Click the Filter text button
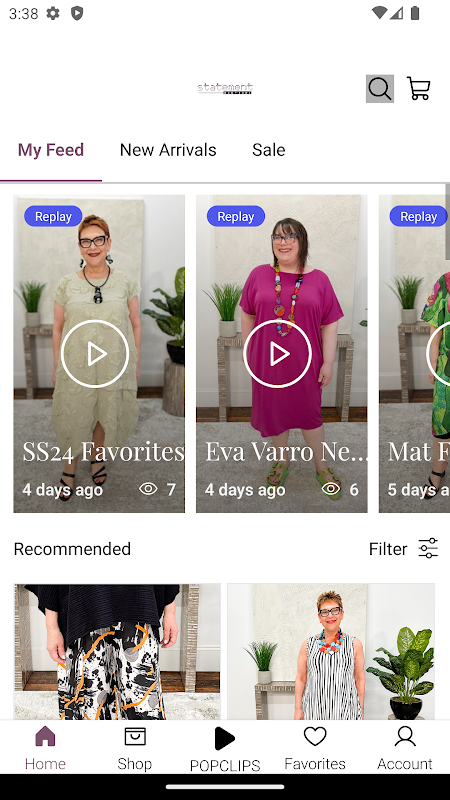This screenshot has width=450, height=800. coord(388,549)
